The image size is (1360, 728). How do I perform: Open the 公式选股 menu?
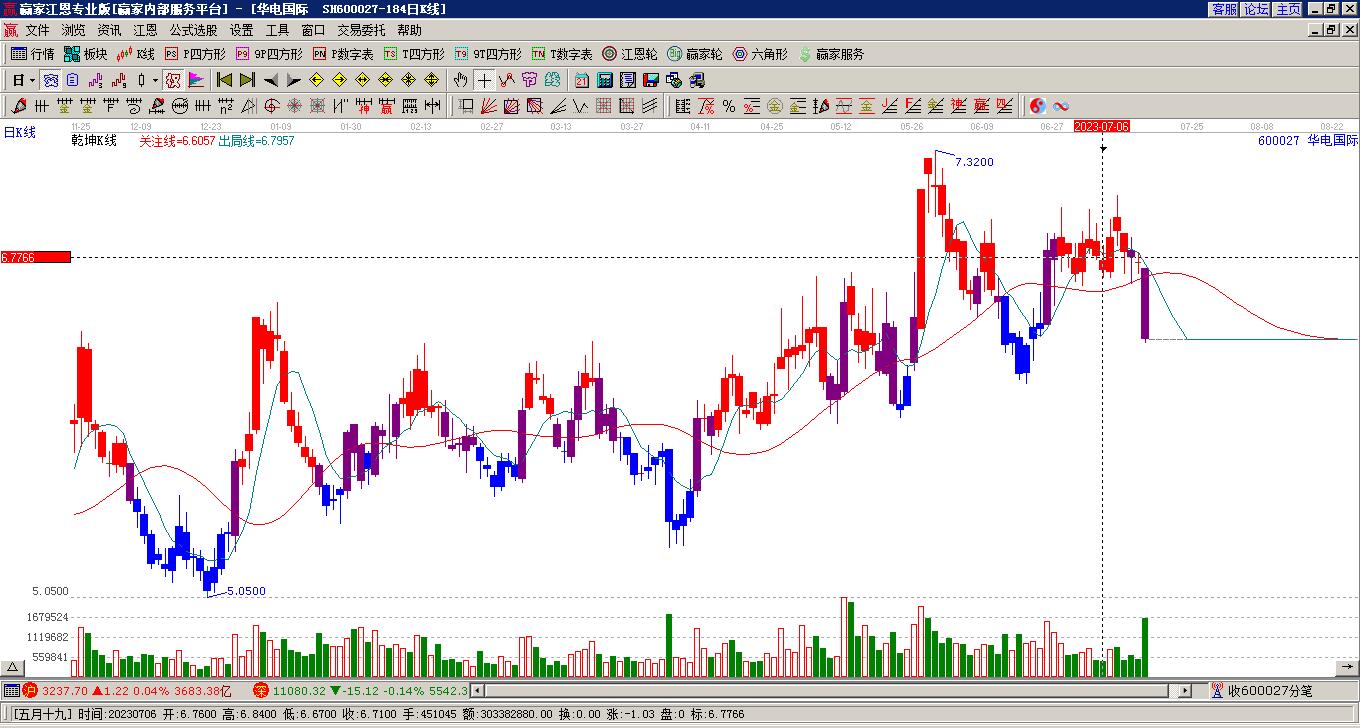click(x=193, y=30)
